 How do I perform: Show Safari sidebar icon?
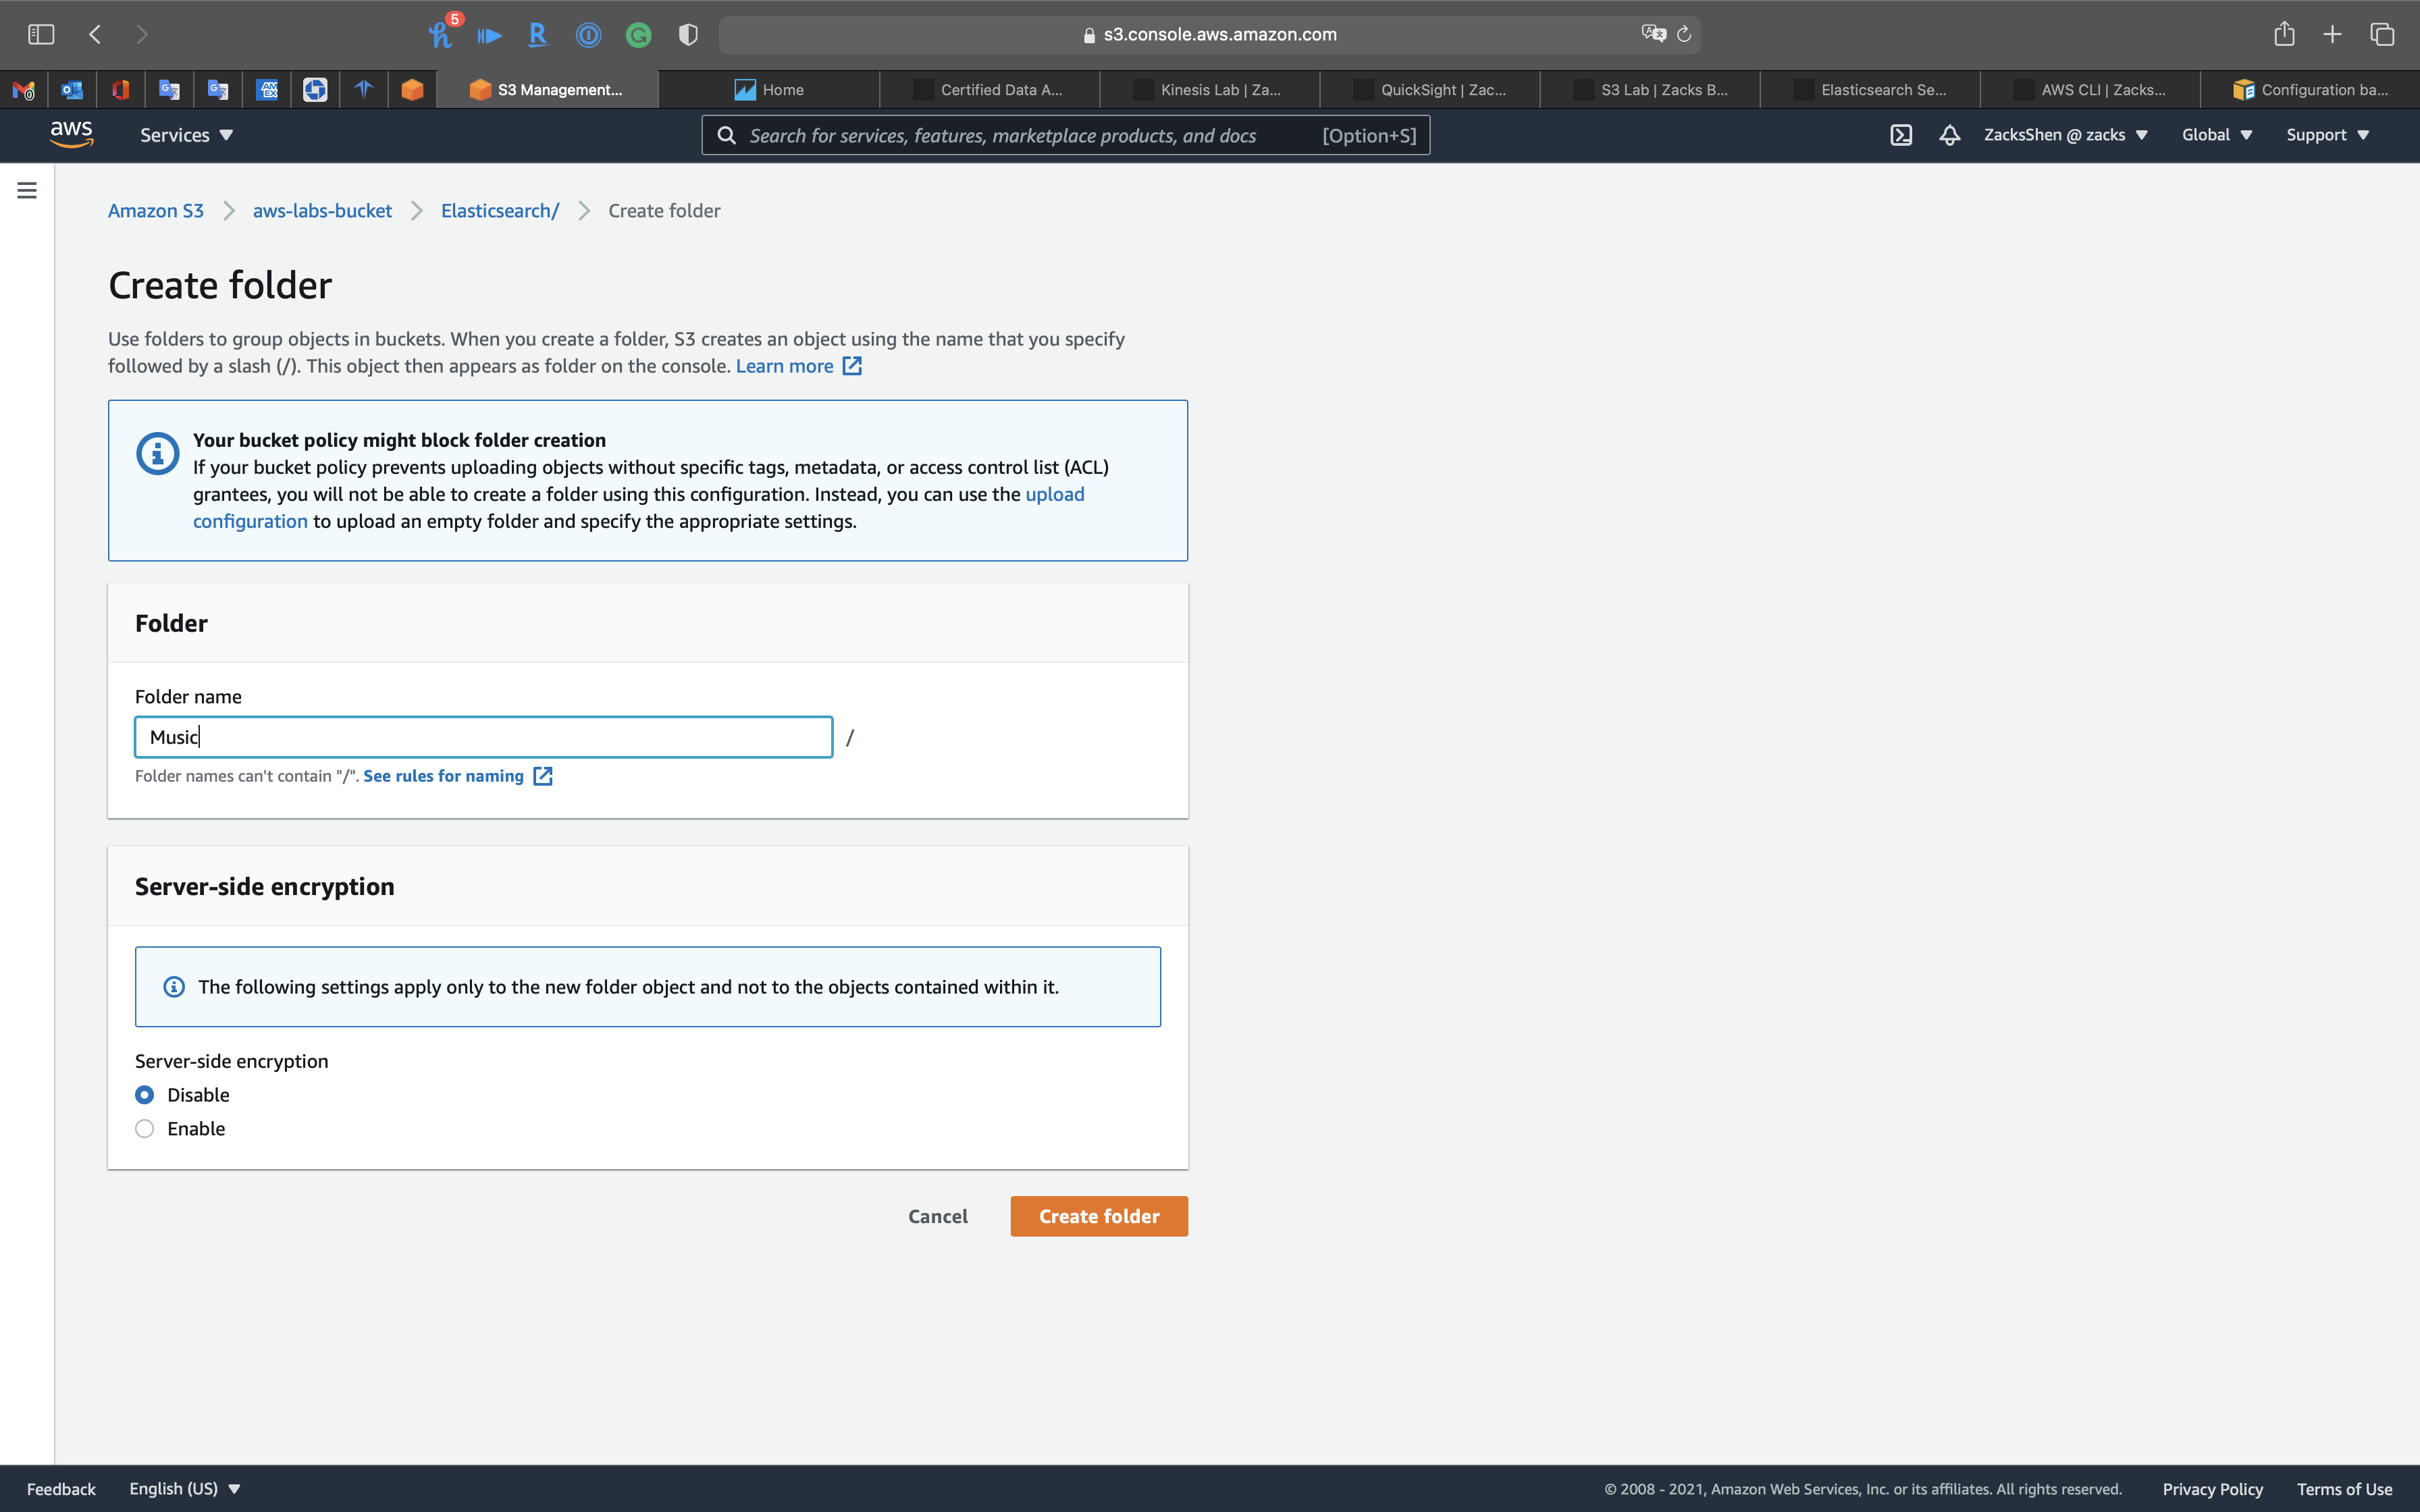(x=41, y=34)
